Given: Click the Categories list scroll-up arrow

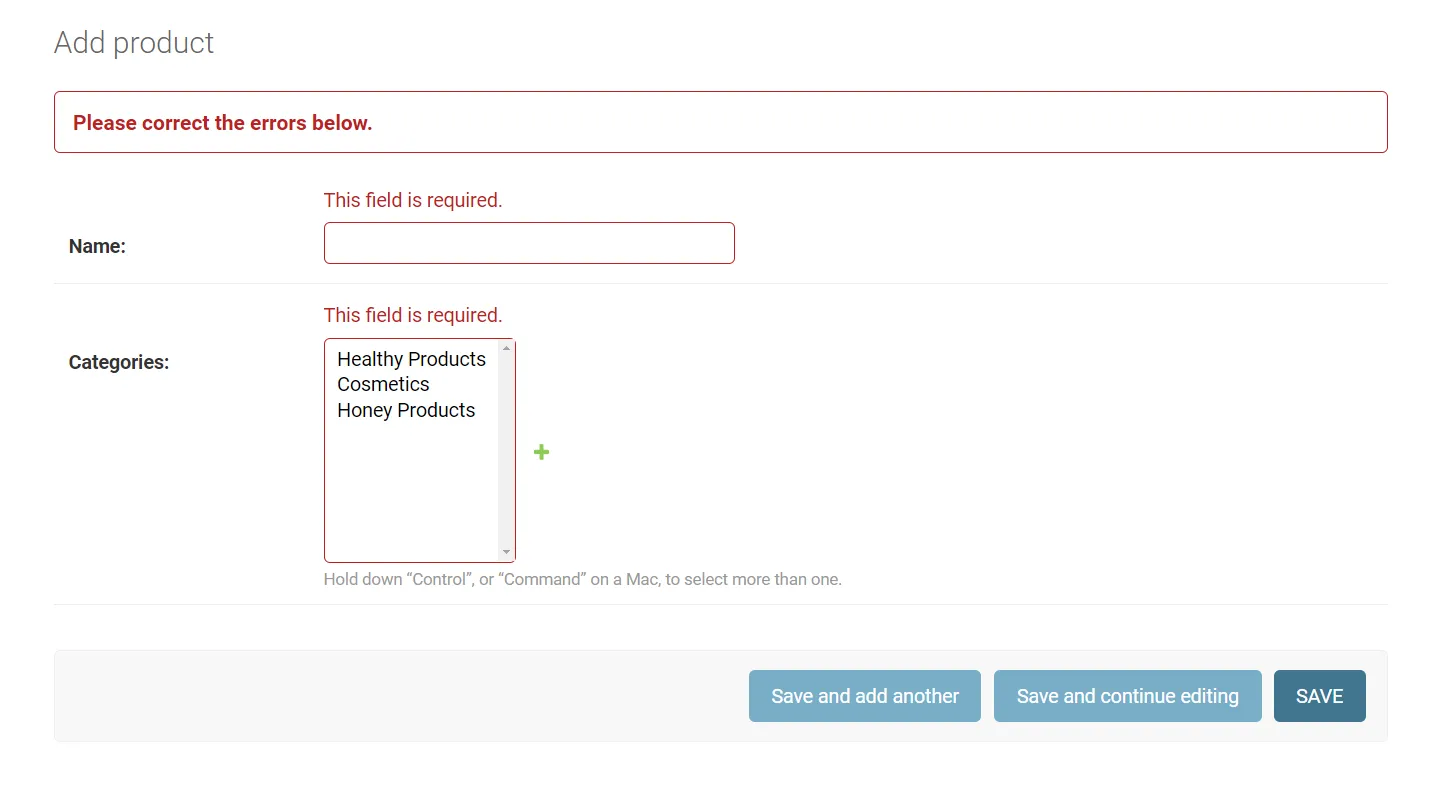Looking at the screenshot, I should point(506,348).
